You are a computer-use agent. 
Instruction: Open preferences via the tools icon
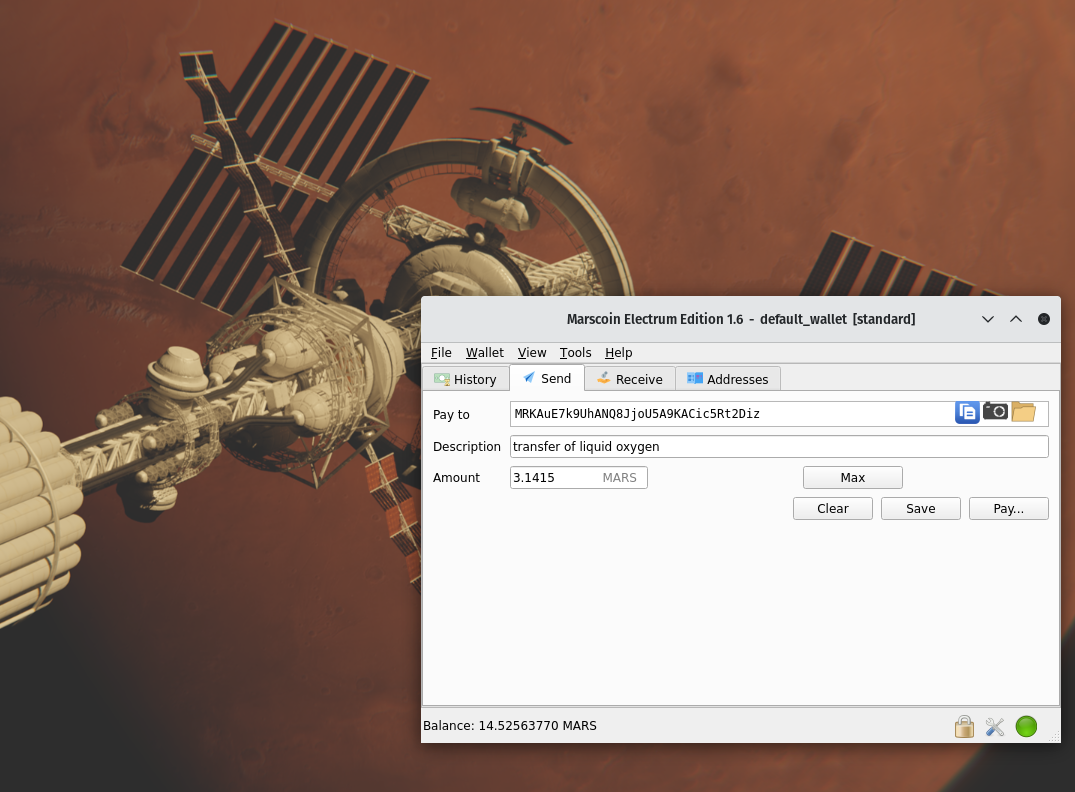[995, 726]
